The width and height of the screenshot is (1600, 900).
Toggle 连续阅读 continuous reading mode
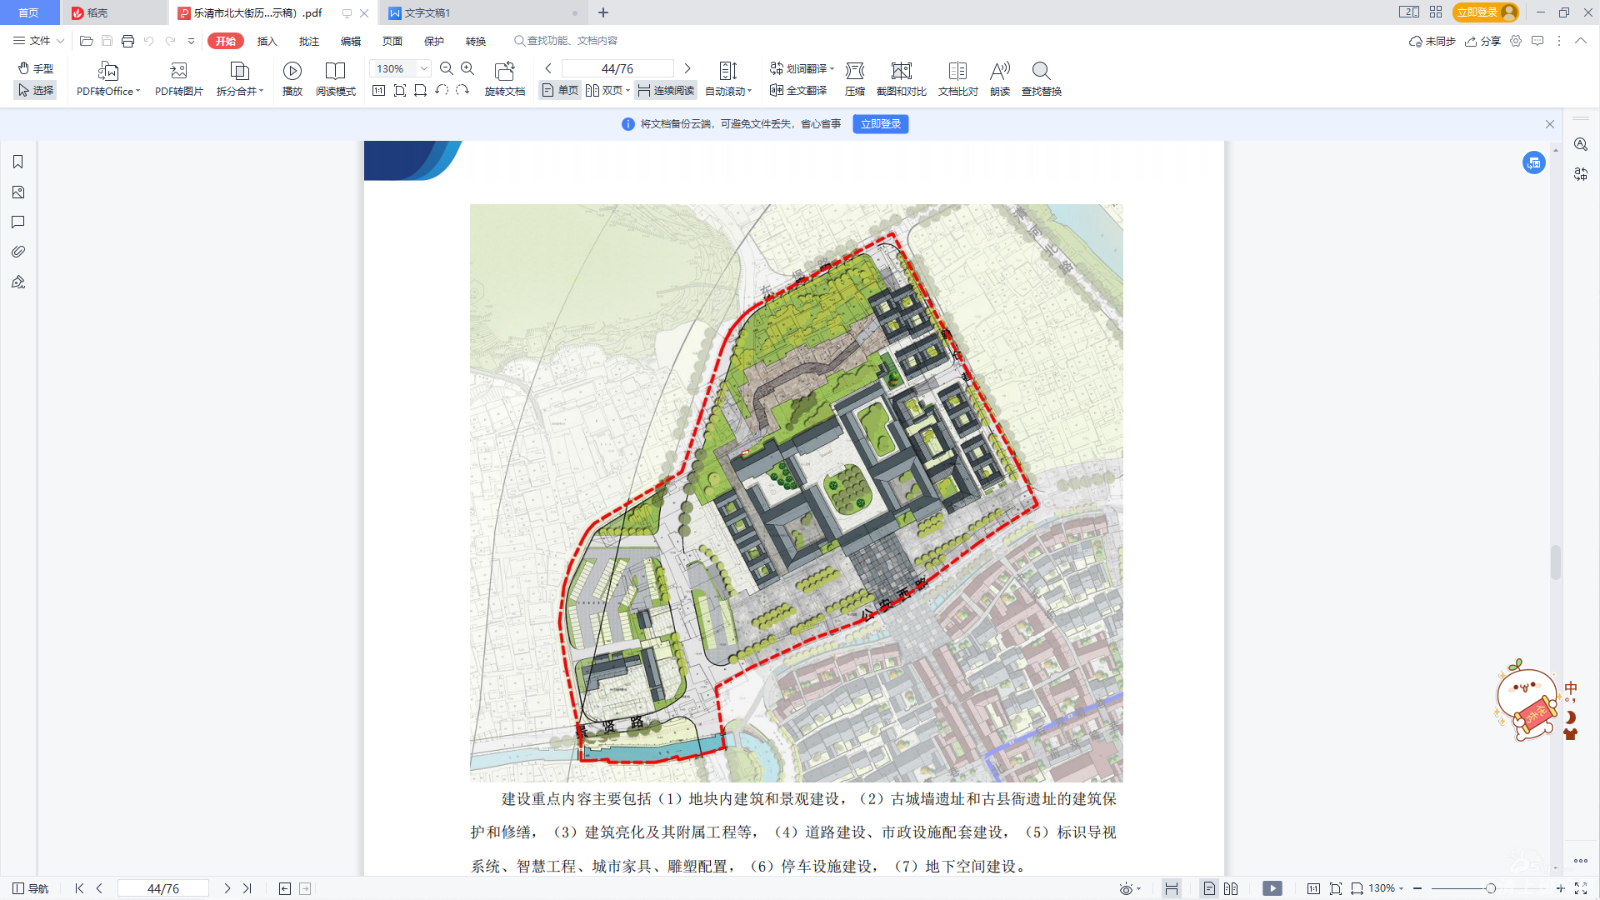666,90
